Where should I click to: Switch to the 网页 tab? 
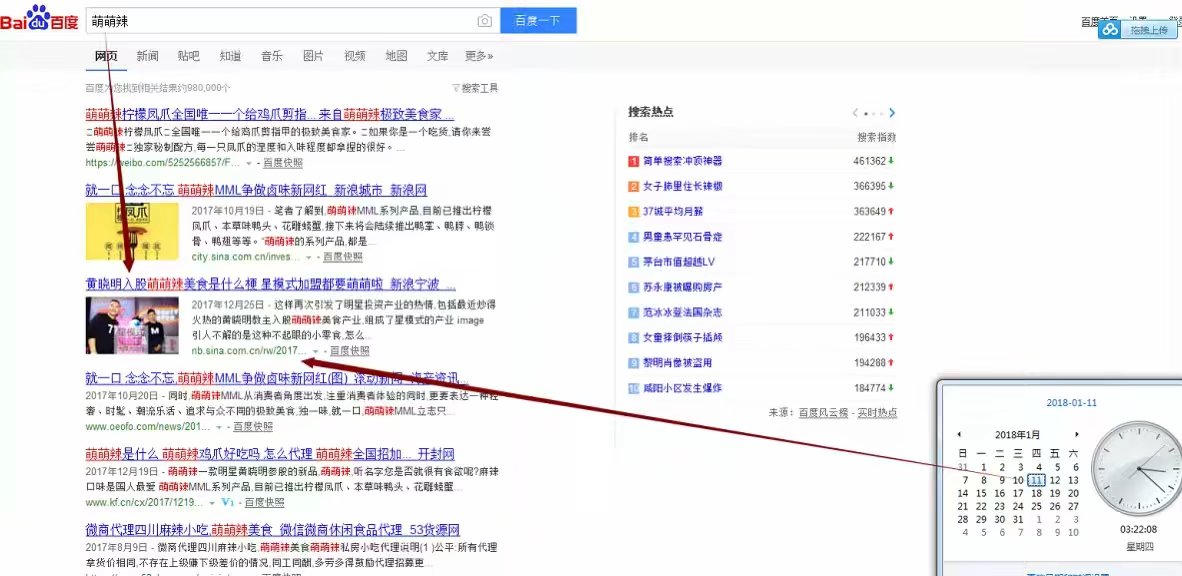pyautogui.click(x=106, y=56)
